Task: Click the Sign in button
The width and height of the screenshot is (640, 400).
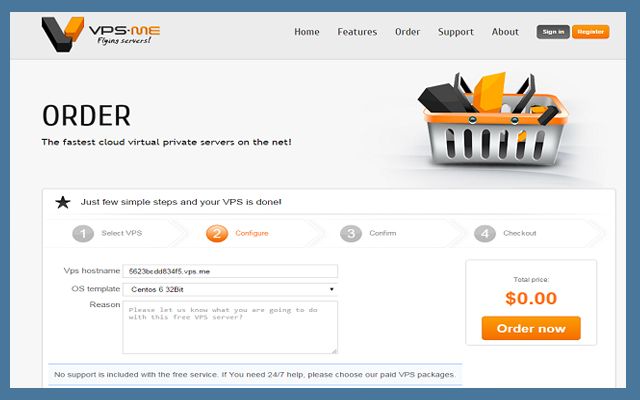Action: point(553,32)
